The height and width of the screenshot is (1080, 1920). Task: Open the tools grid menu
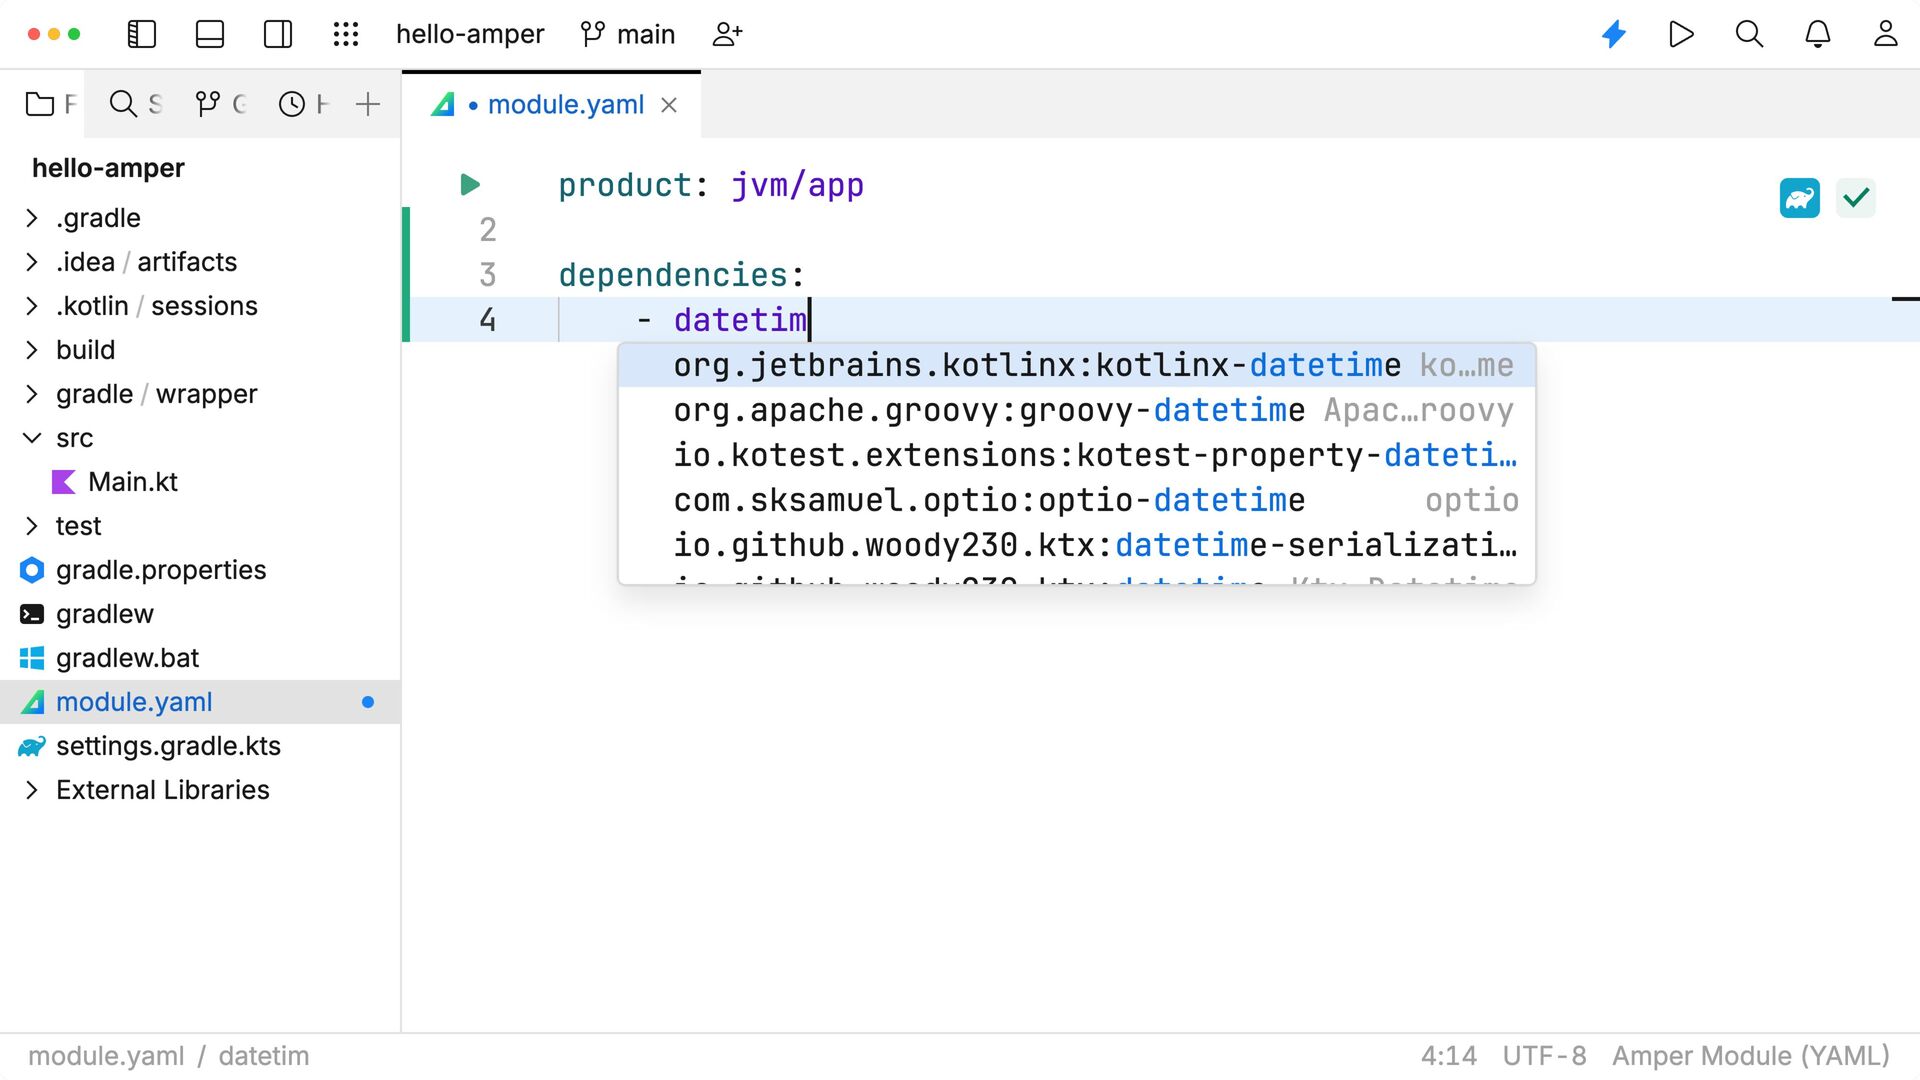pos(346,34)
